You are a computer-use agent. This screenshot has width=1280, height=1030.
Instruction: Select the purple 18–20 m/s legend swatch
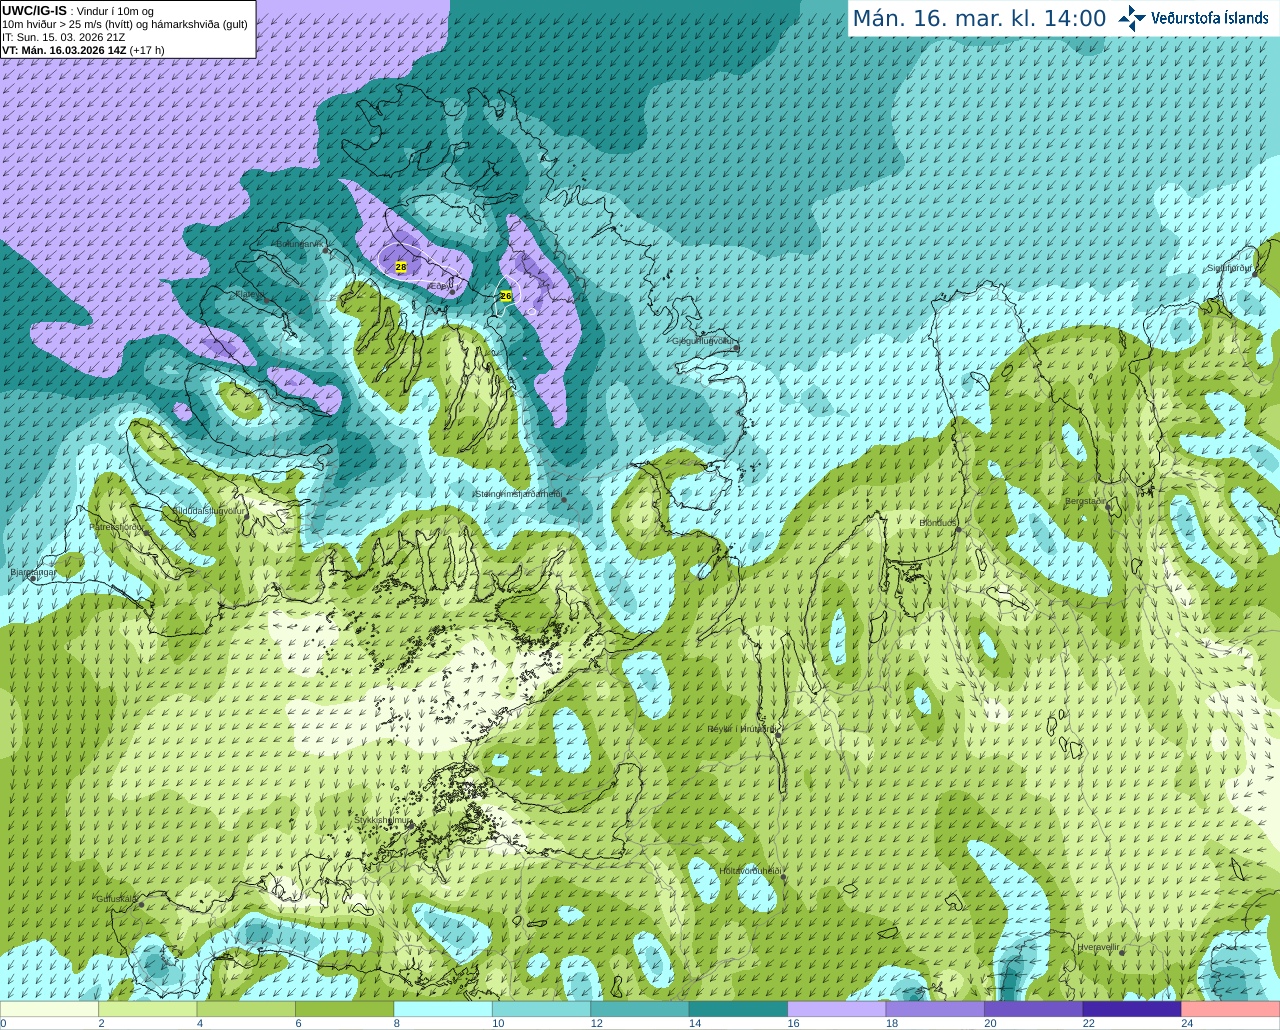click(x=936, y=1009)
